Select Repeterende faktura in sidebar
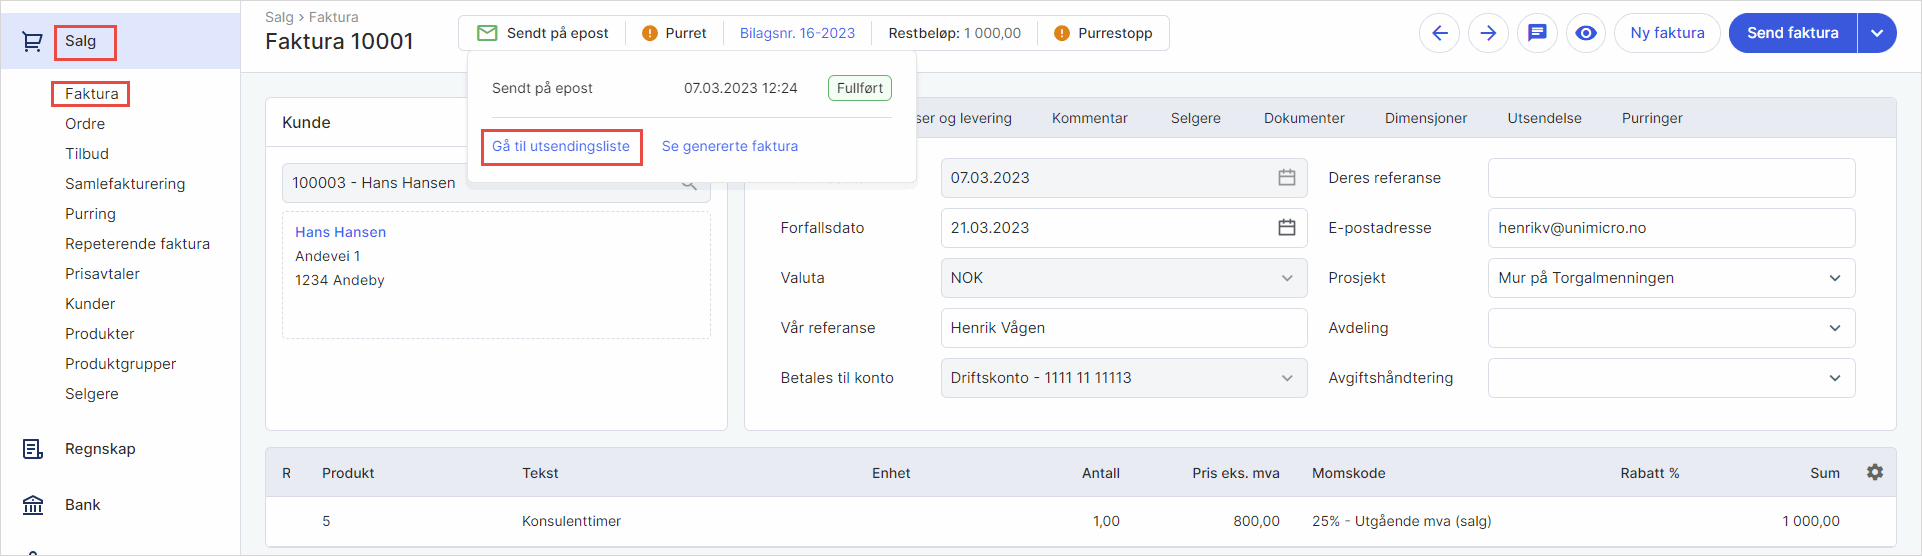Image resolution: width=1922 pixels, height=556 pixels. point(137,244)
